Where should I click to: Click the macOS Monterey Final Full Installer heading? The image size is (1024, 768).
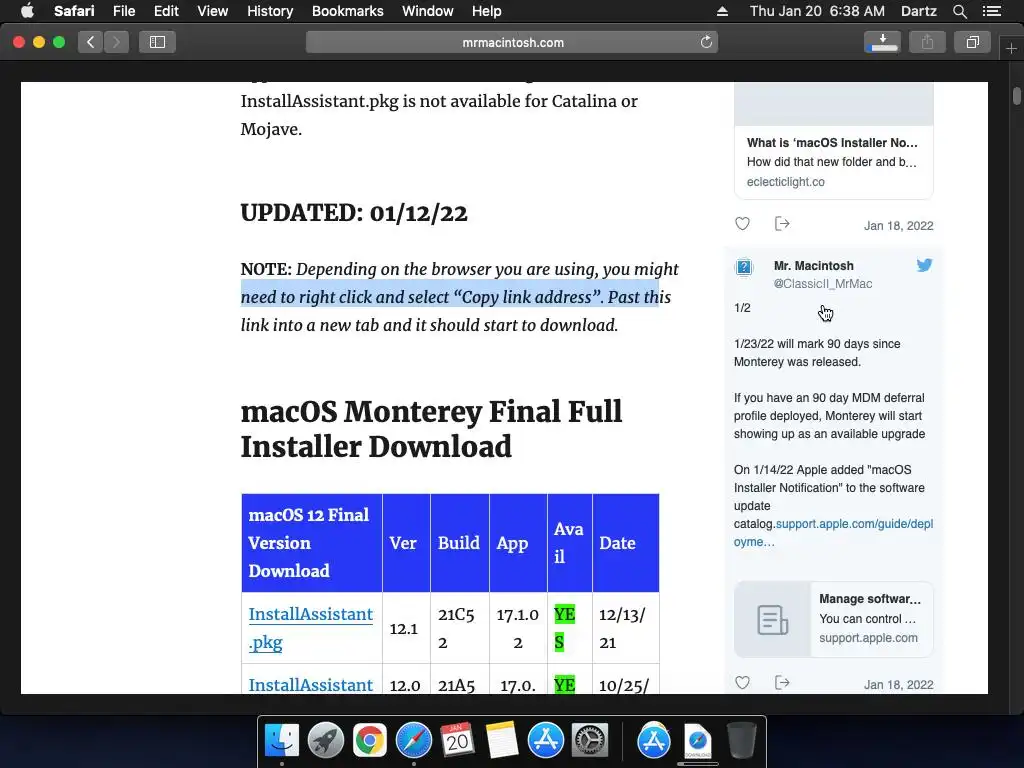[431, 429]
